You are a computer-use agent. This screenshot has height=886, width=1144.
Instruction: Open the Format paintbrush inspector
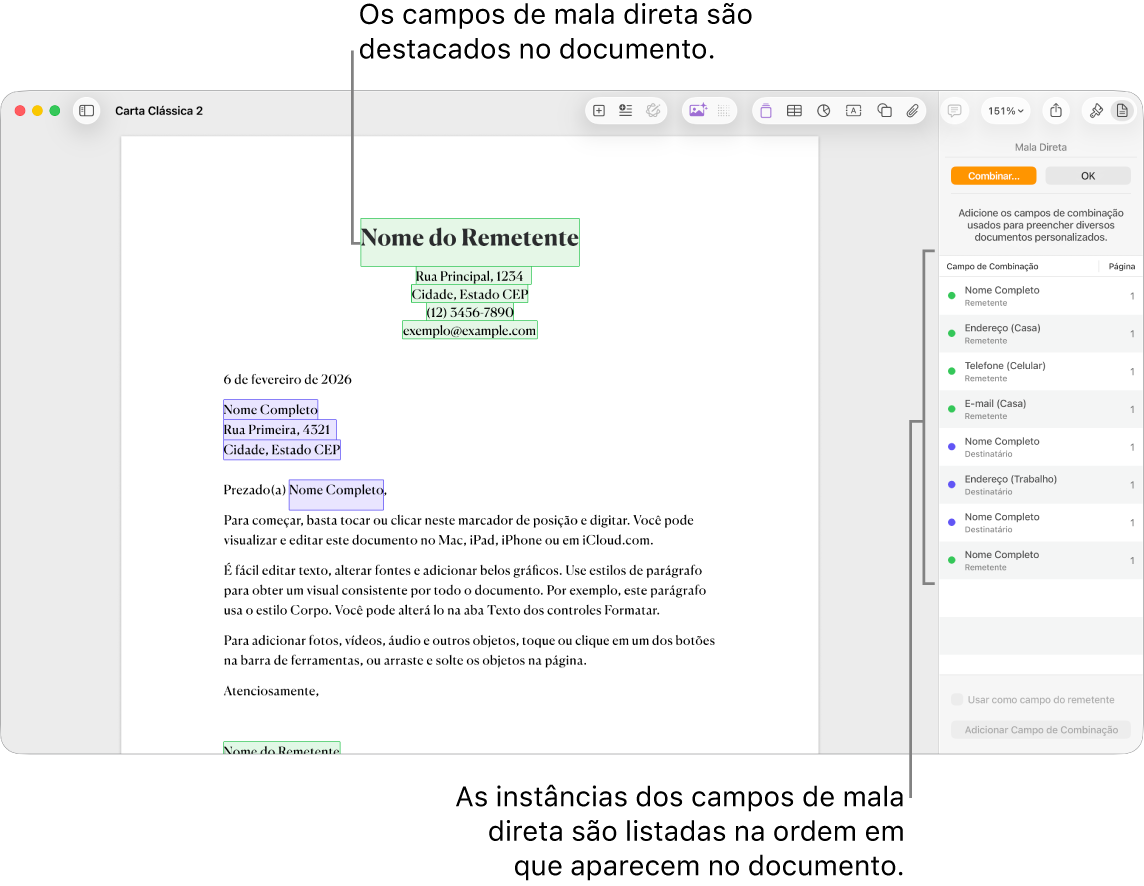[x=1096, y=111]
